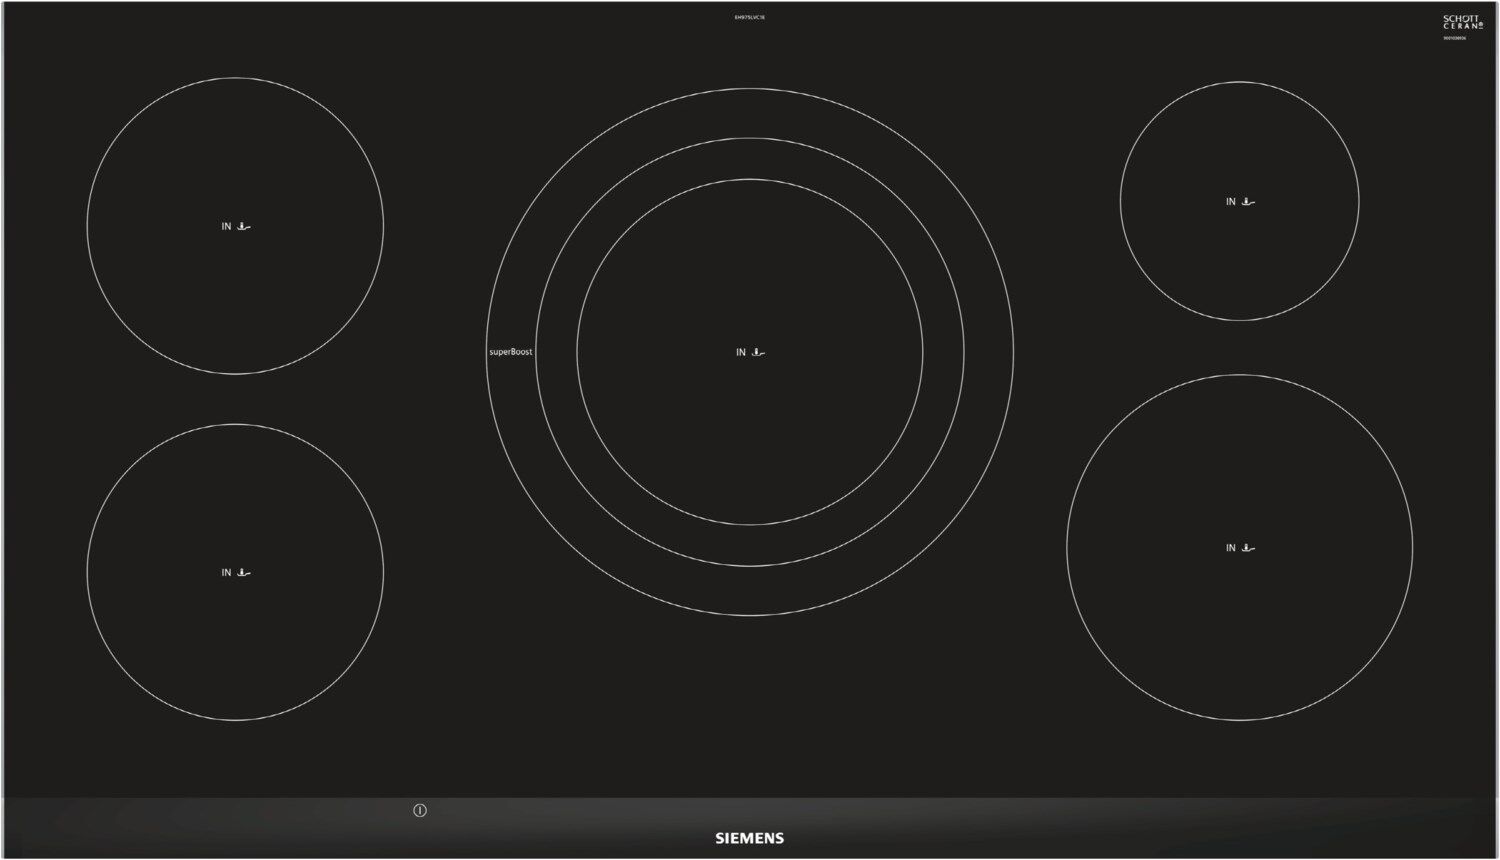Click the IN label of bottom-left zone

pyautogui.click(x=226, y=573)
